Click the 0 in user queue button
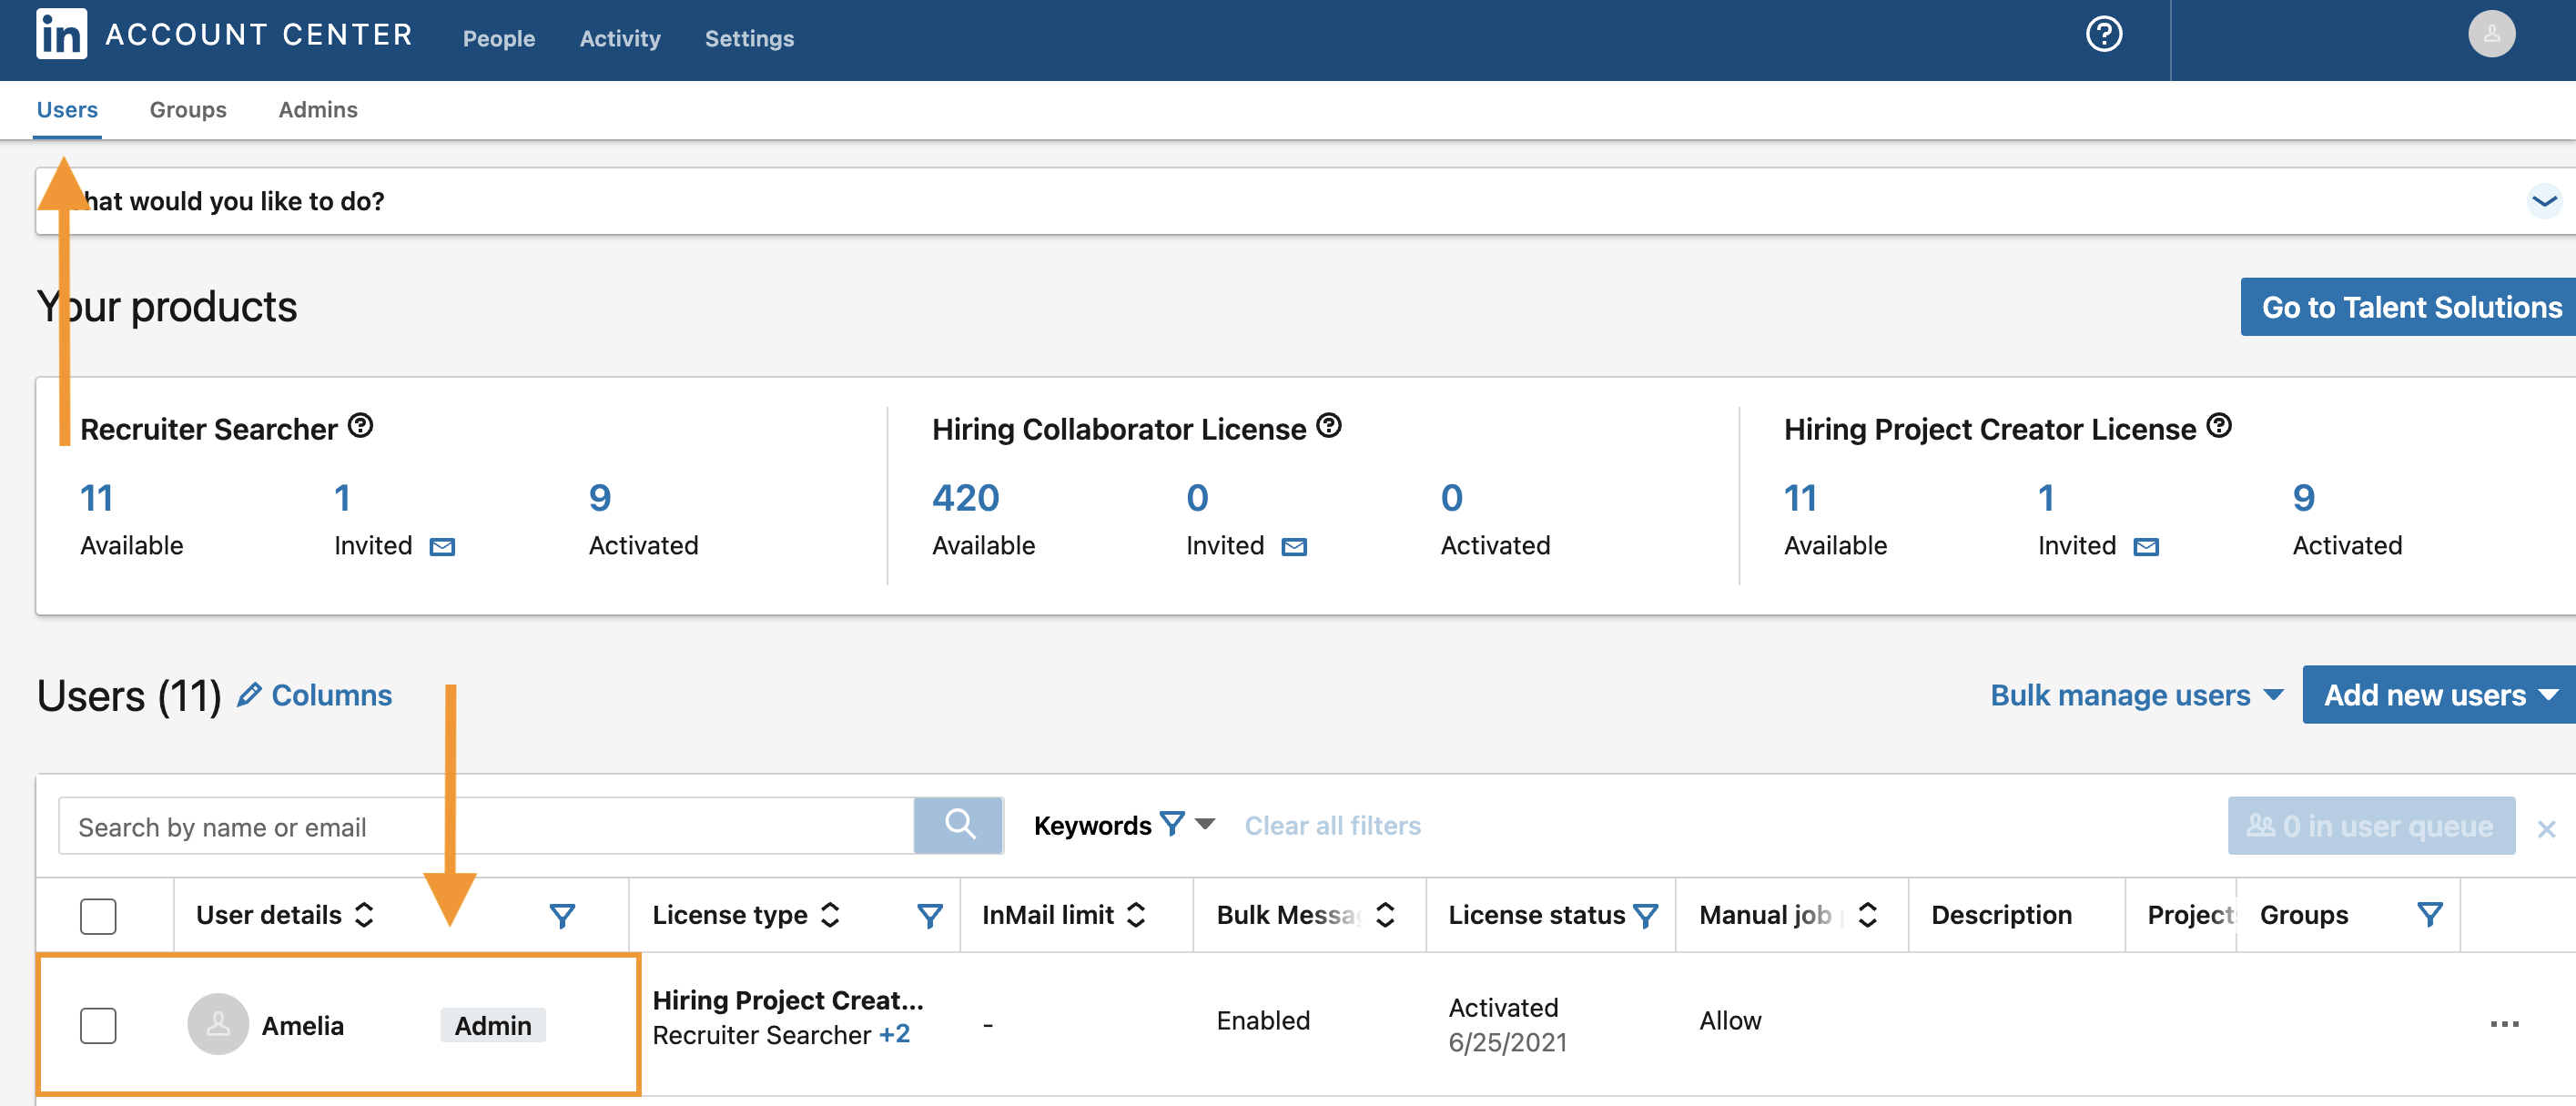2576x1106 pixels. tap(2371, 826)
